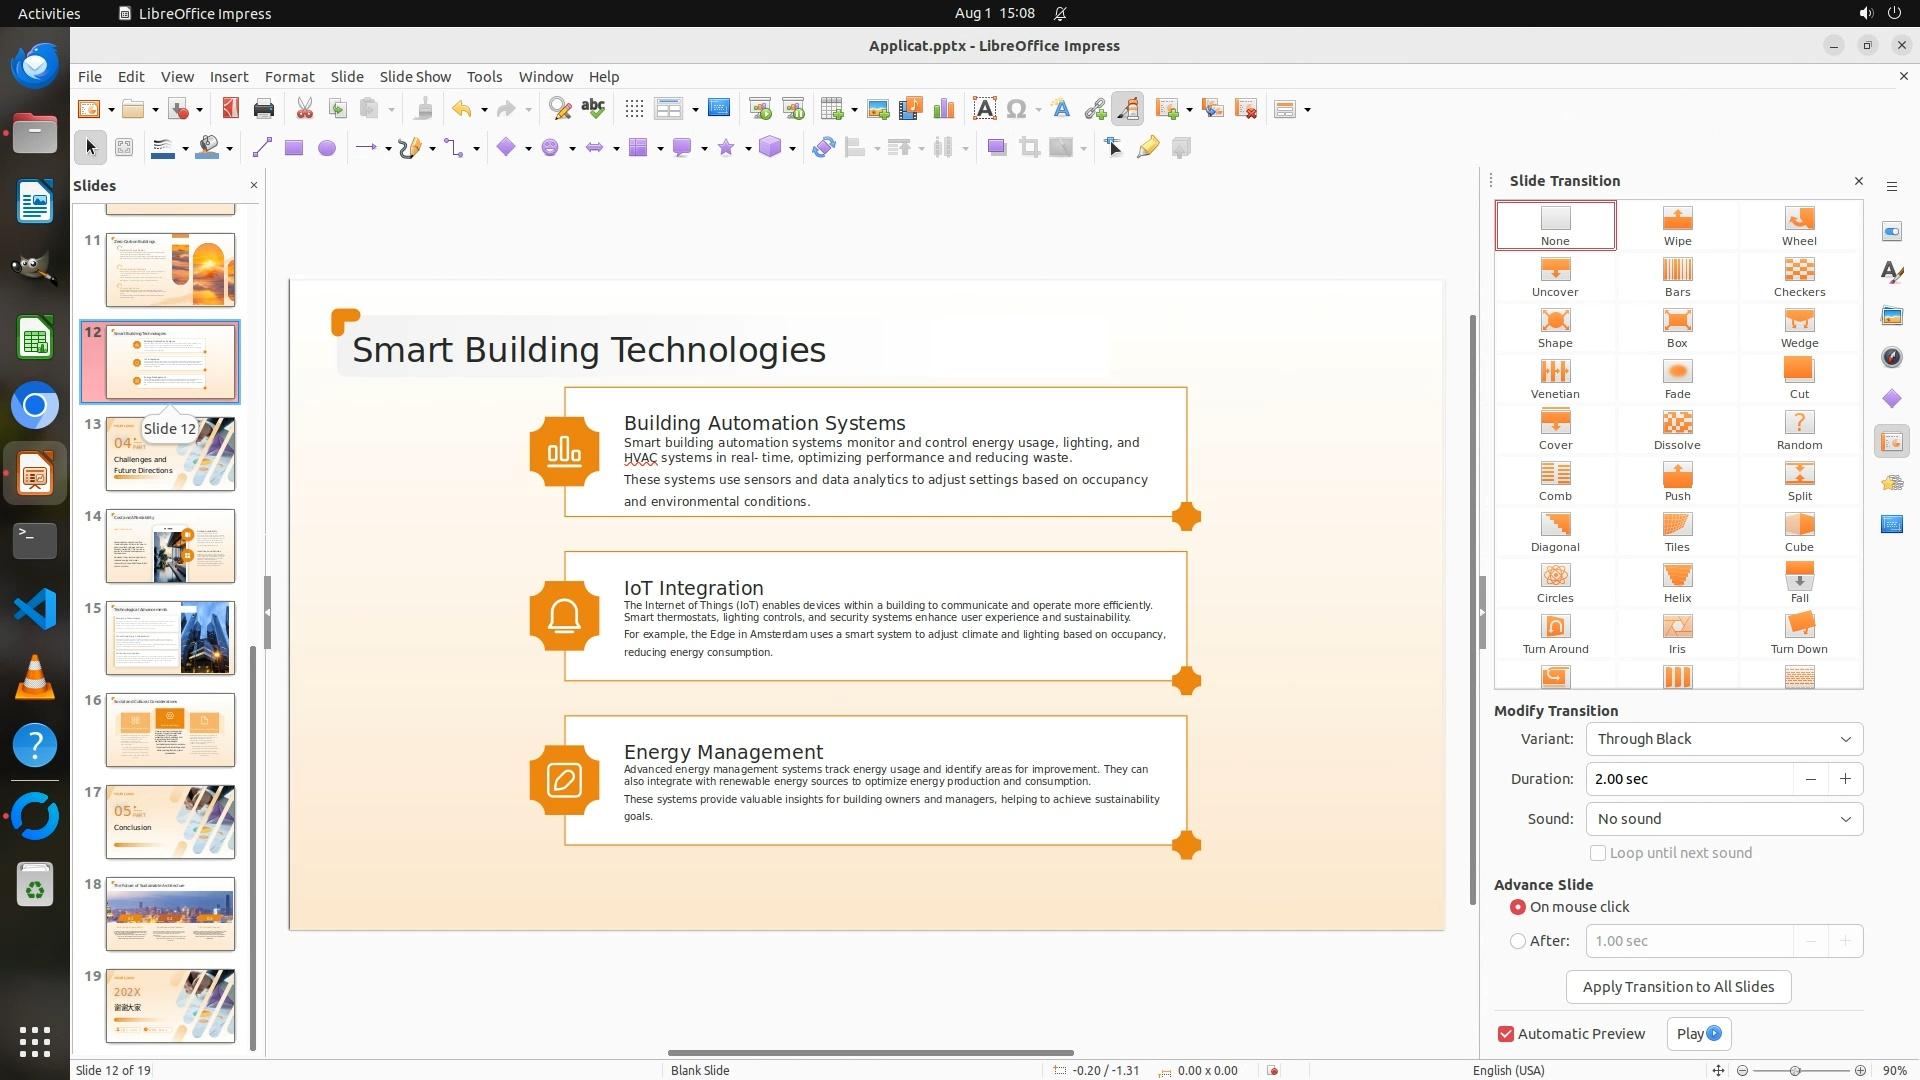The image size is (1920, 1080).
Task: Select On mouse click radio button
Action: click(x=1518, y=907)
